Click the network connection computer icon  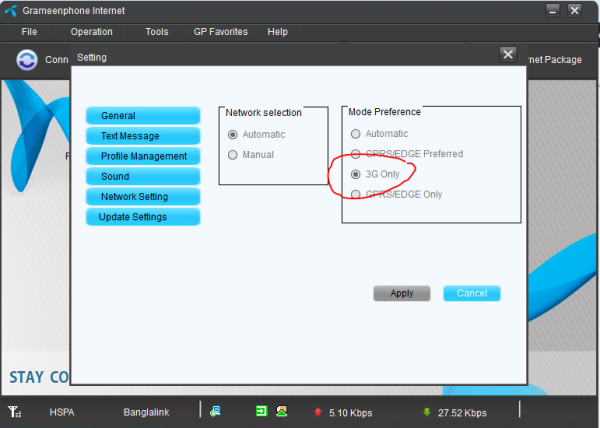click(215, 411)
